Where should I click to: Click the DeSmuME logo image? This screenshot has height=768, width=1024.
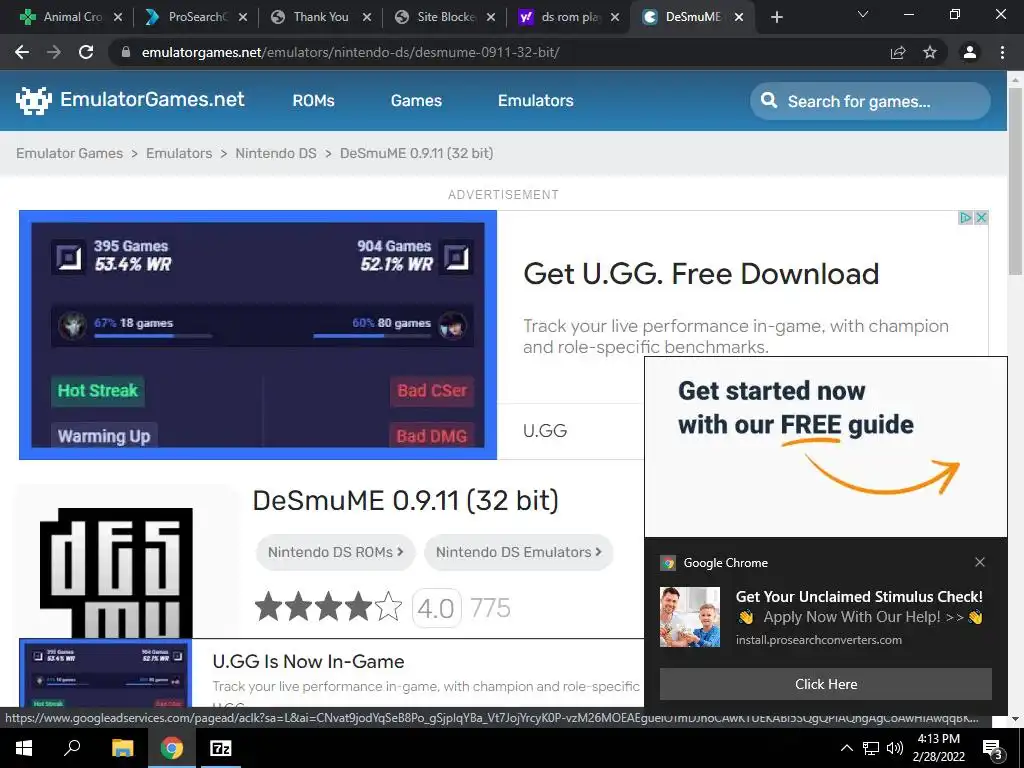coord(116,573)
